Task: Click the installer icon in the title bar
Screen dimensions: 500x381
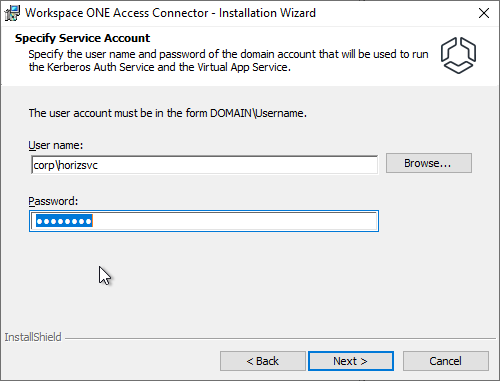Action: [x=12, y=13]
